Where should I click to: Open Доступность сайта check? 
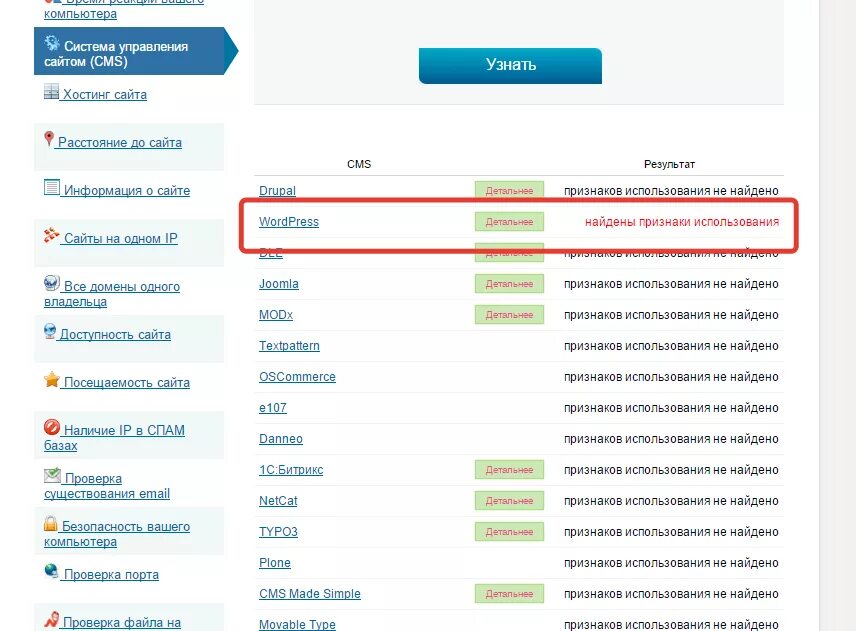(115, 335)
